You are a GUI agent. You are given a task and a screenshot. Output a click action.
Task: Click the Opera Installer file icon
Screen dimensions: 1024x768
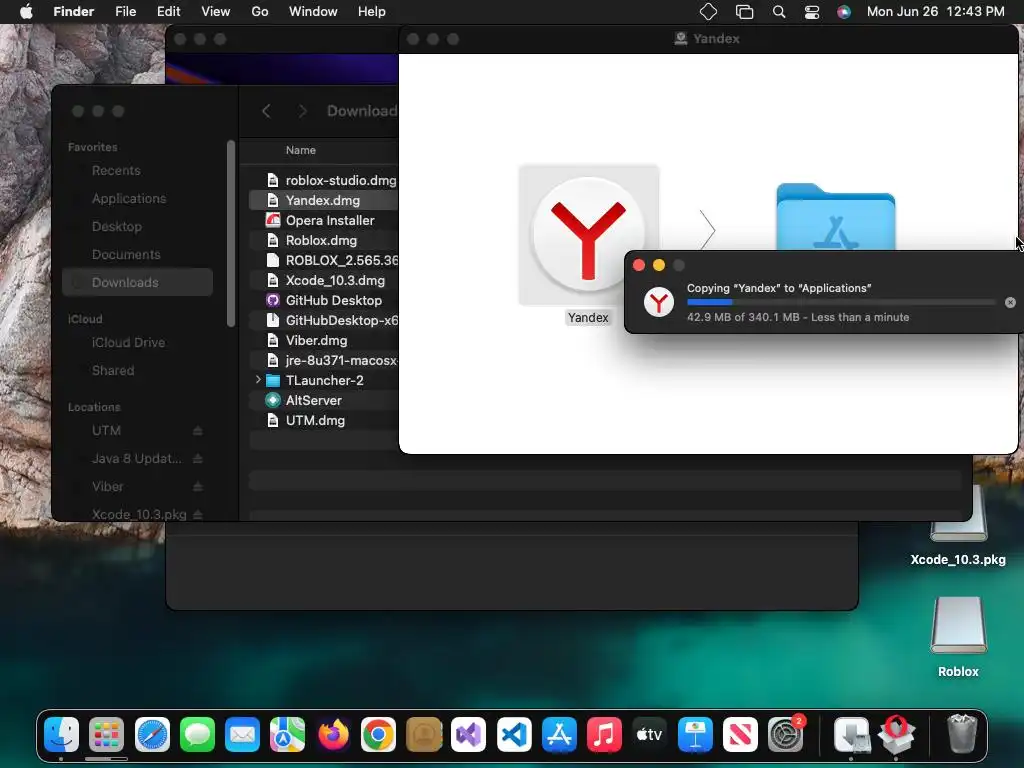point(273,221)
